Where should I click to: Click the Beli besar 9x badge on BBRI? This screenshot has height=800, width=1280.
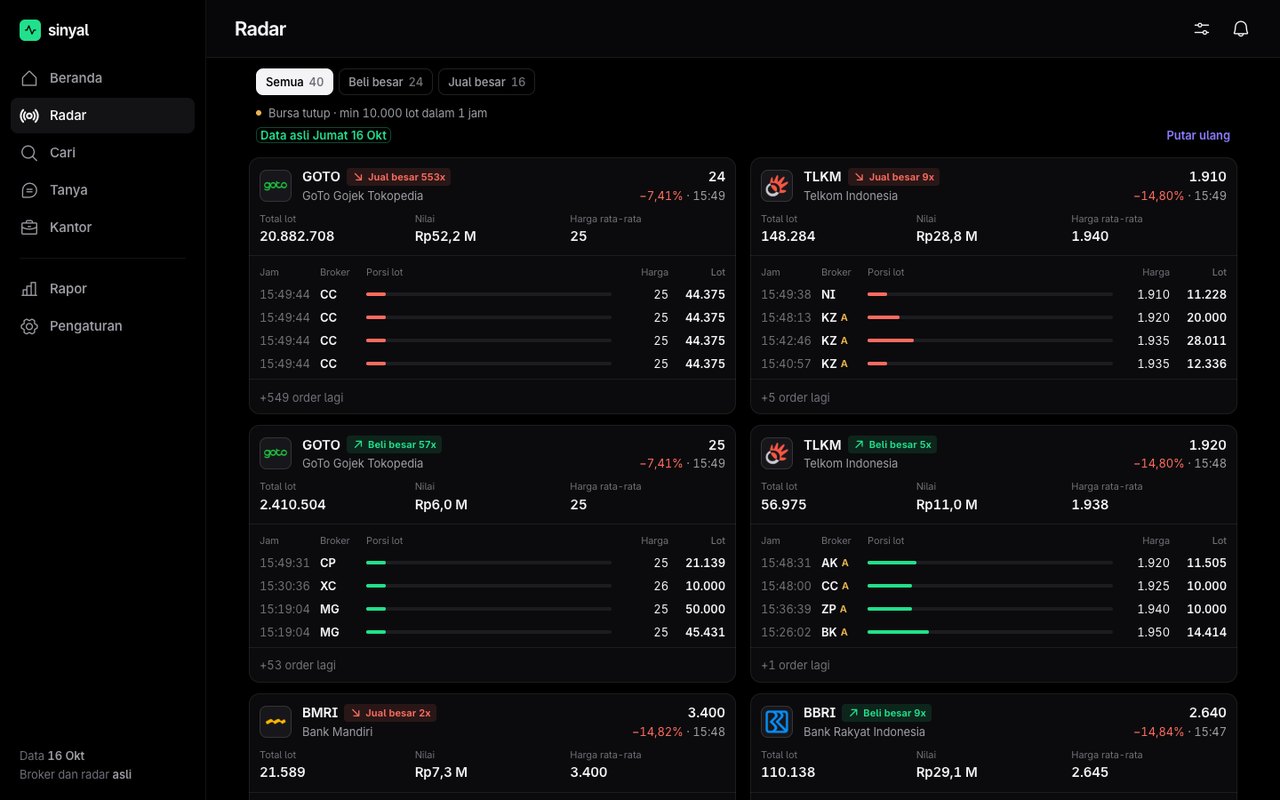coord(886,713)
